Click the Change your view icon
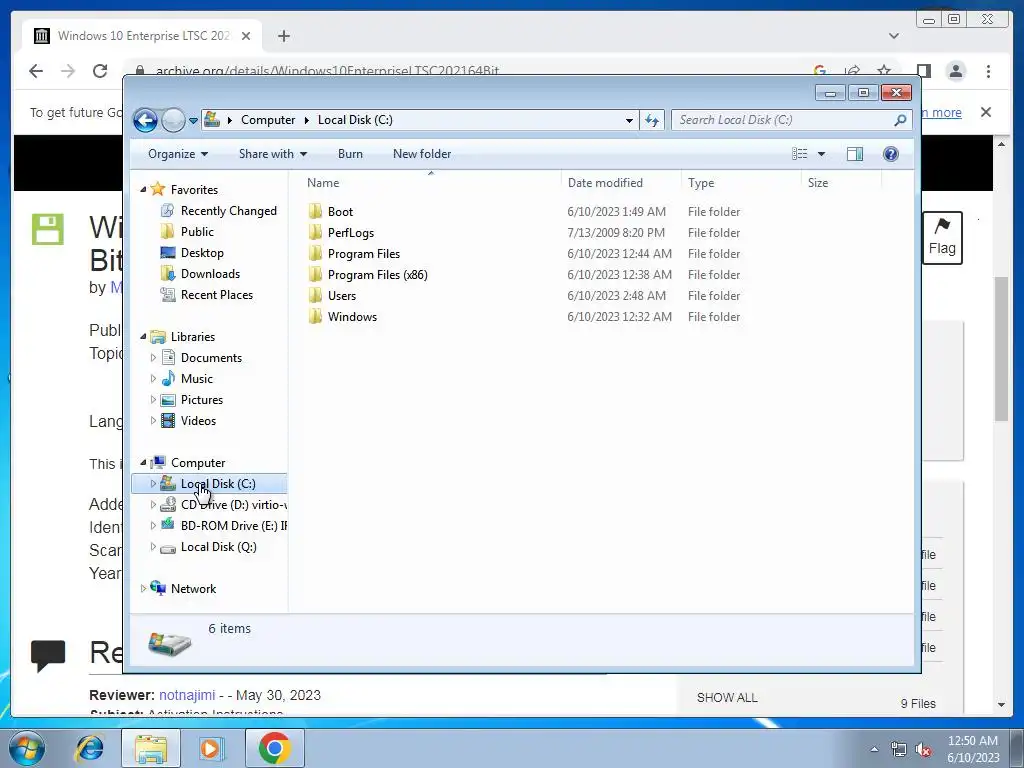This screenshot has height=768, width=1024. 799,154
